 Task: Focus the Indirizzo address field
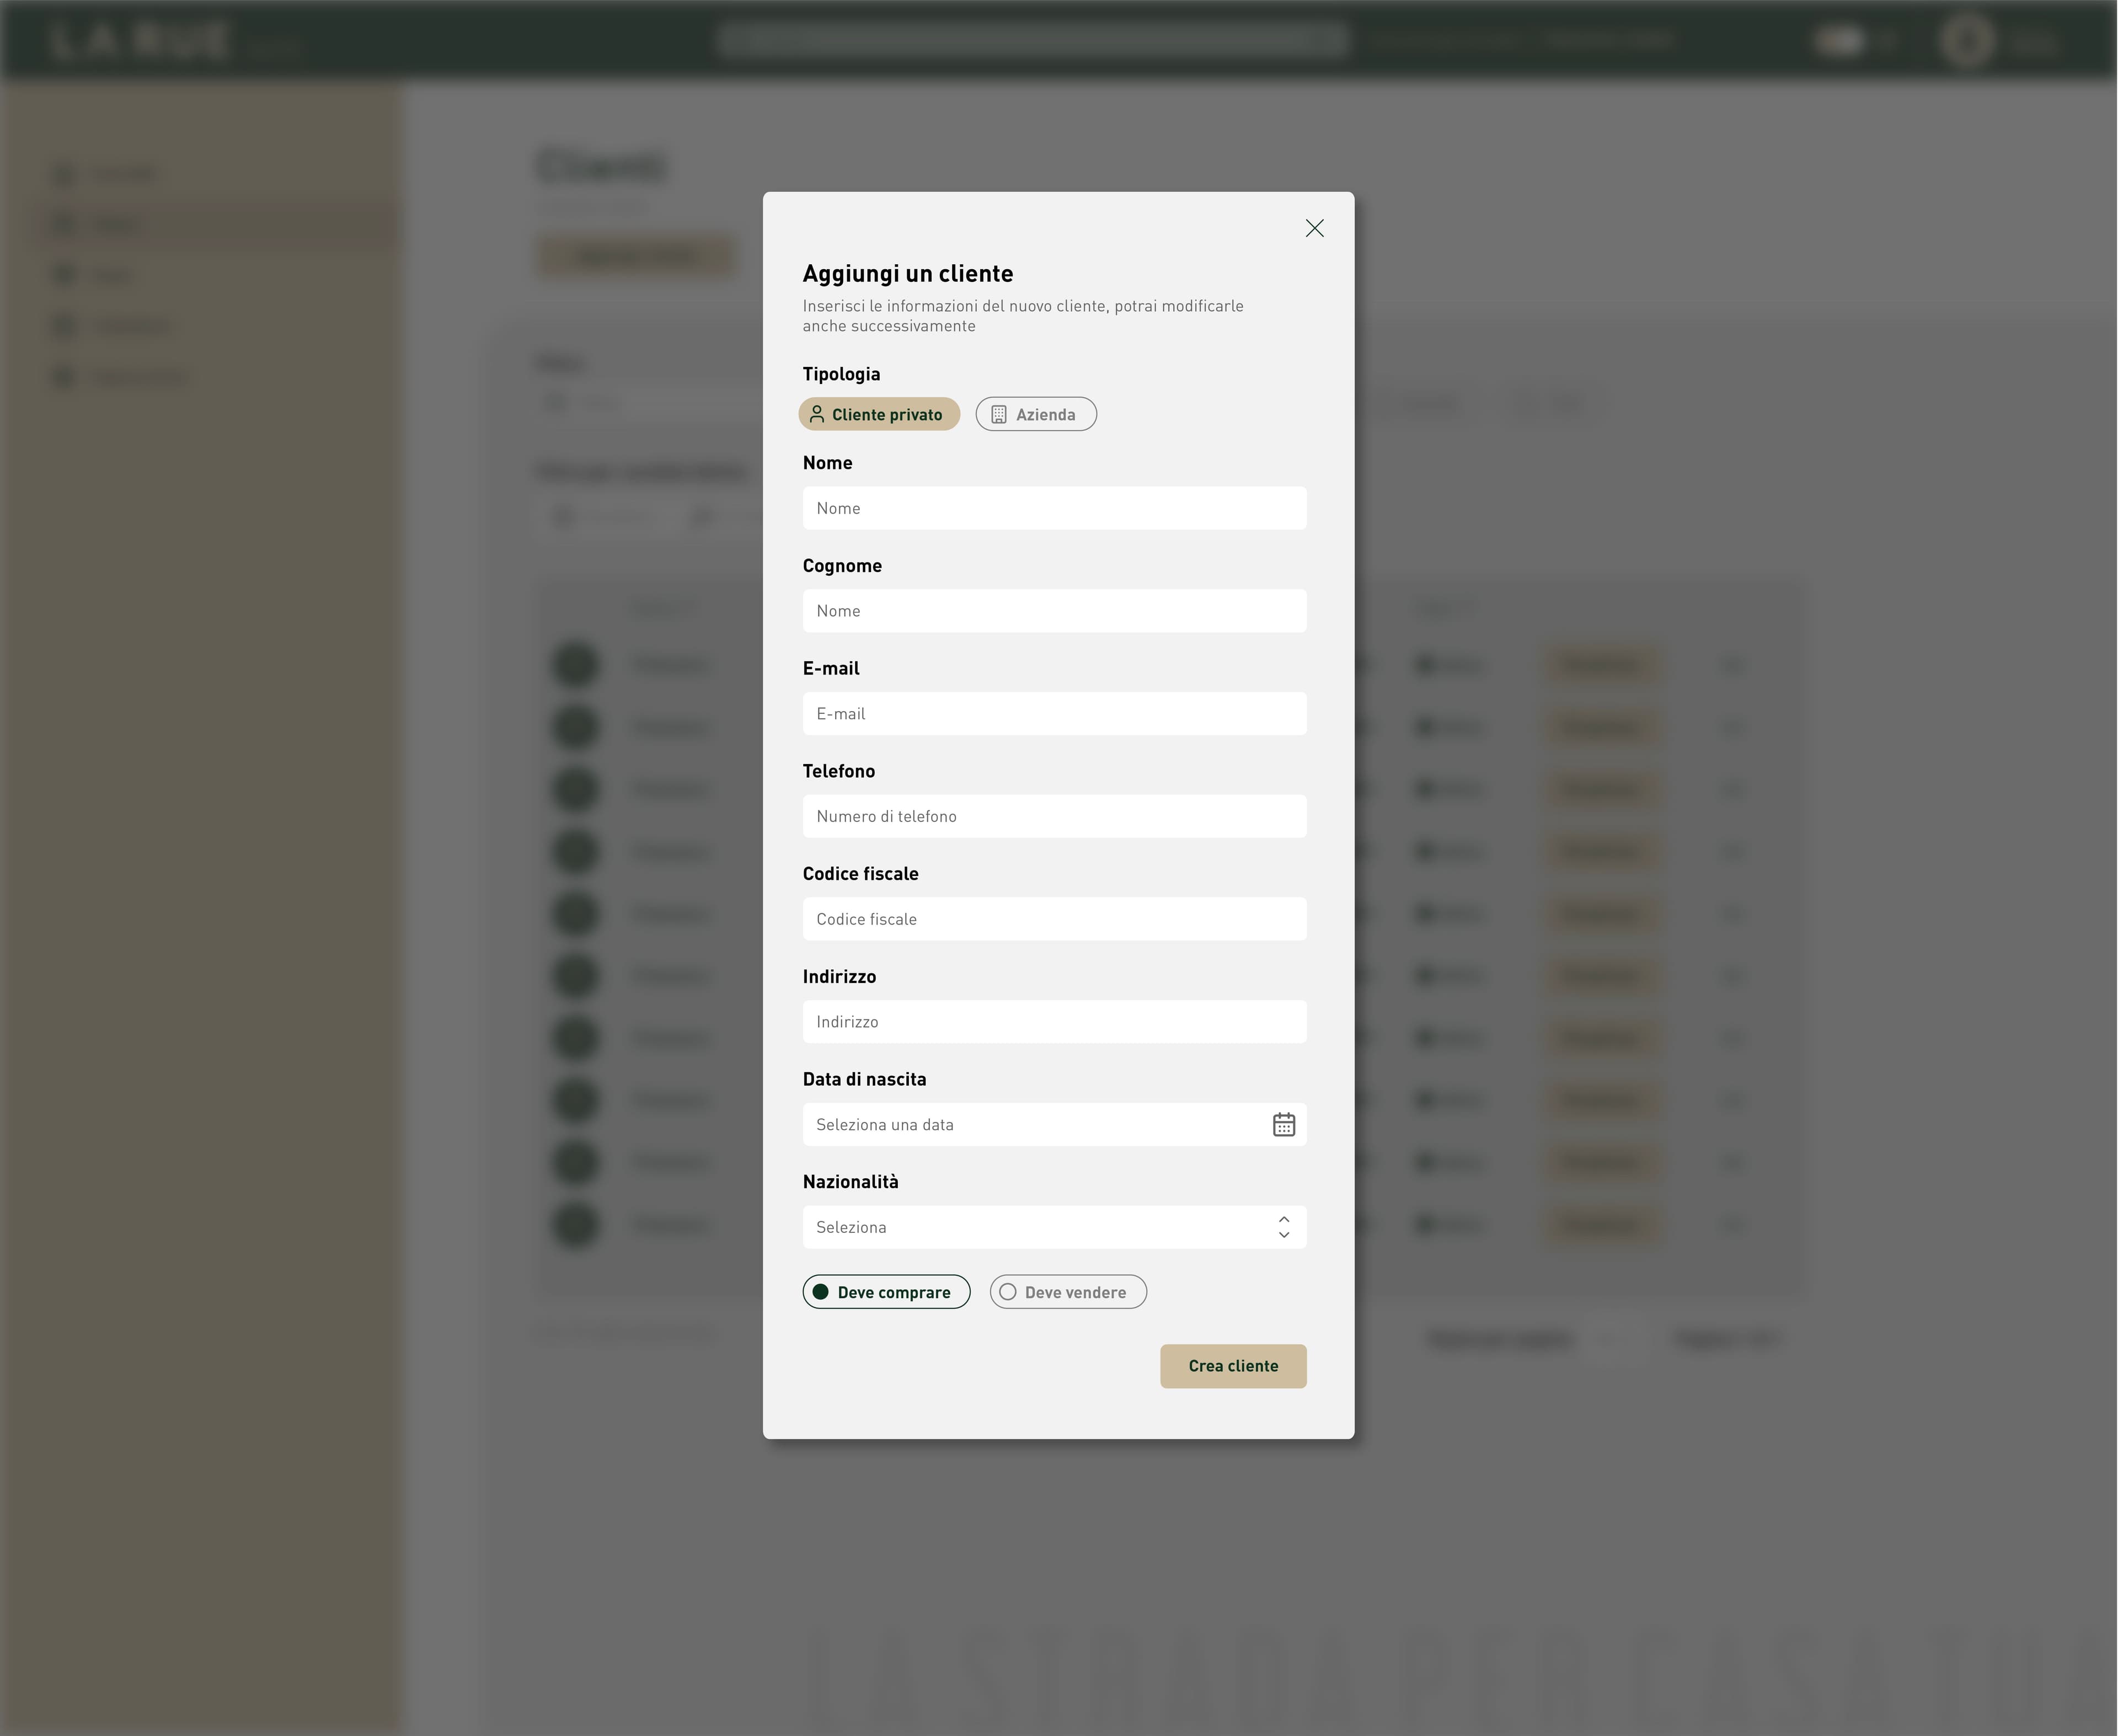tap(1054, 1022)
